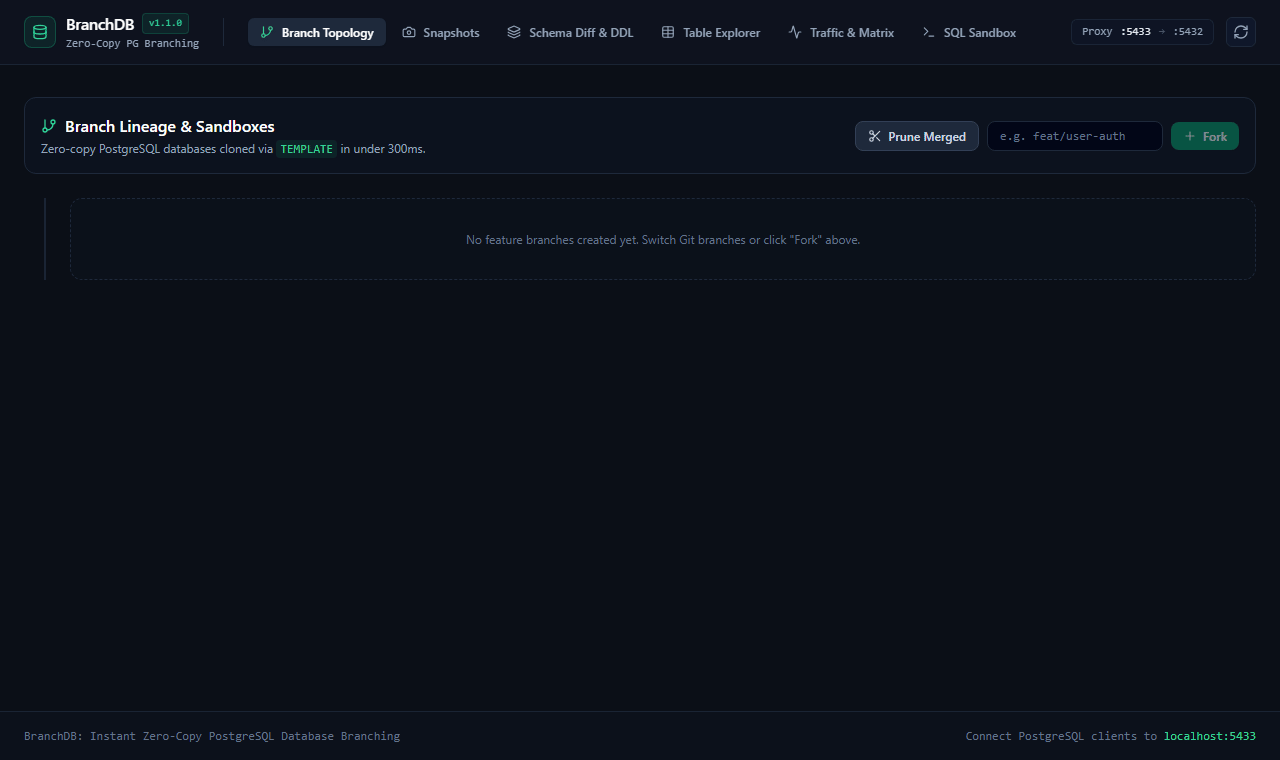
Task: Go to the Table Explorer tab
Action: coord(711,32)
